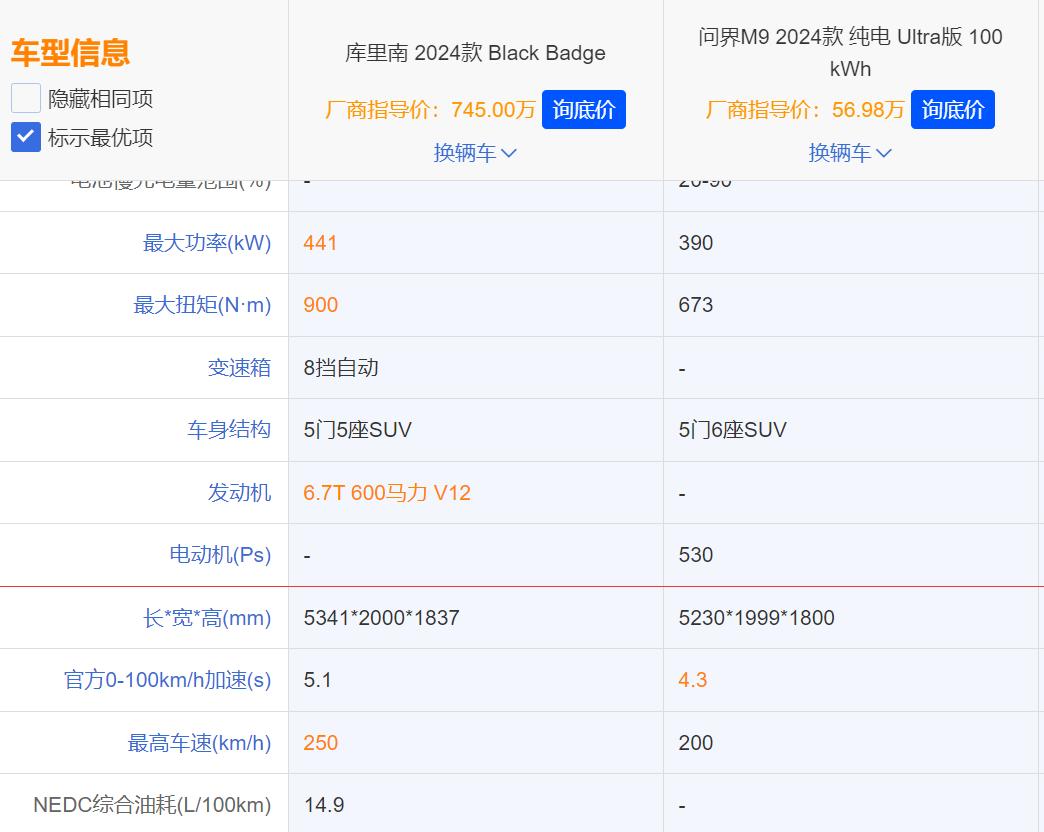This screenshot has height=832, width=1044.
Task: Click the NEDC综合油耗(L/100km) label
Action: point(152,805)
